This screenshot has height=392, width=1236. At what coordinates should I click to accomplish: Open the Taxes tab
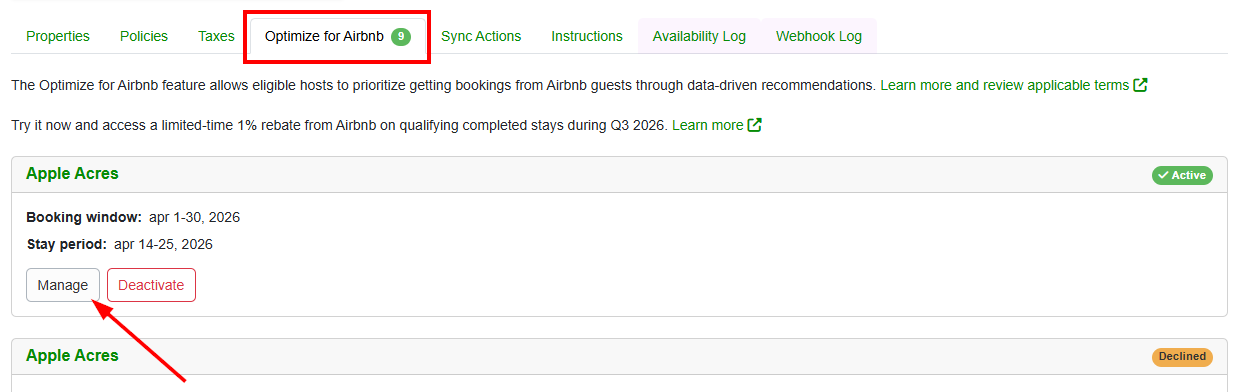[x=216, y=36]
